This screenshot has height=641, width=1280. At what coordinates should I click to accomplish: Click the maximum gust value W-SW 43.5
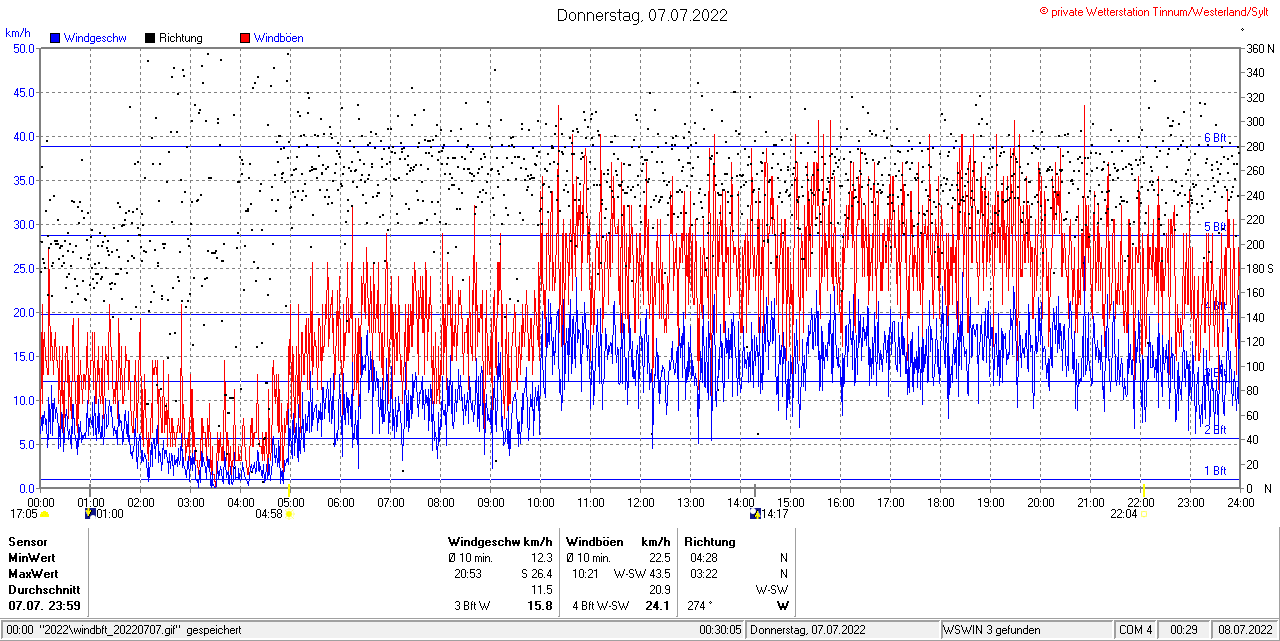coord(642,574)
